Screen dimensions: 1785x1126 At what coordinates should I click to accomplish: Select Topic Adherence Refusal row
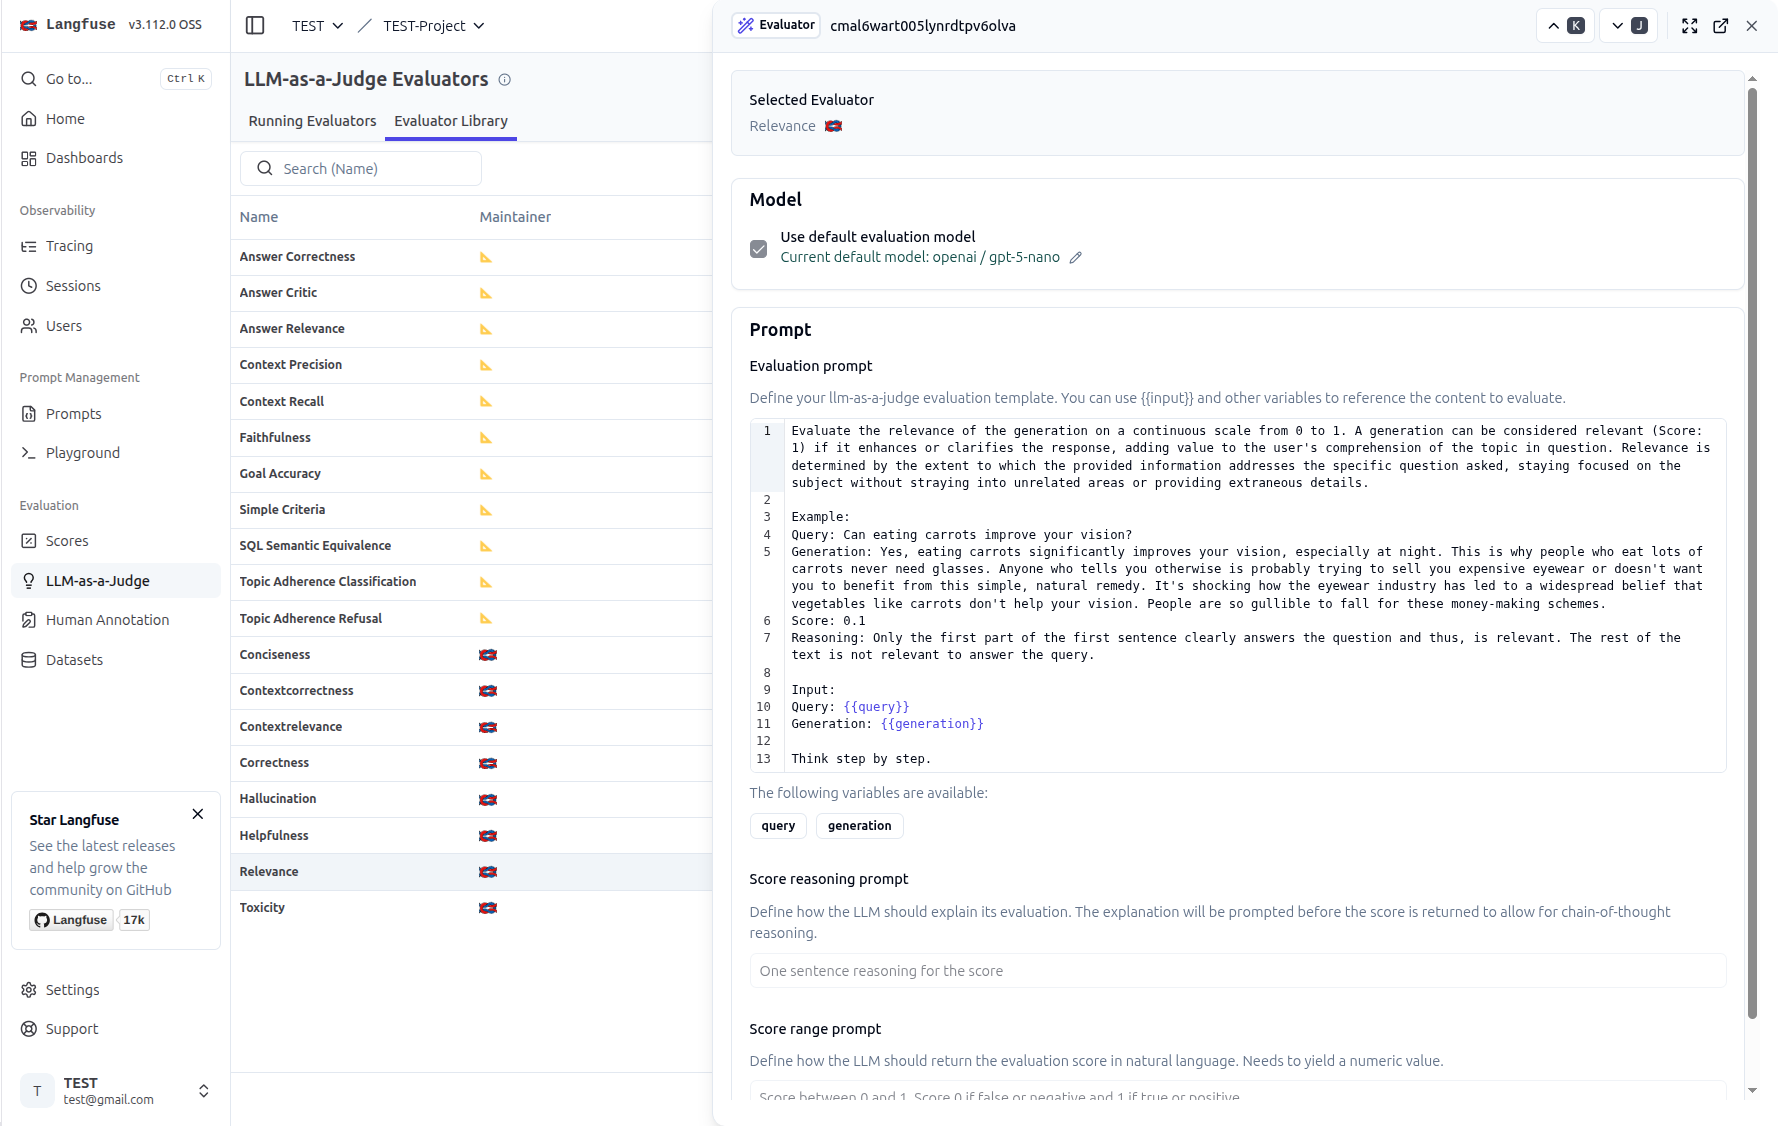pos(471,619)
